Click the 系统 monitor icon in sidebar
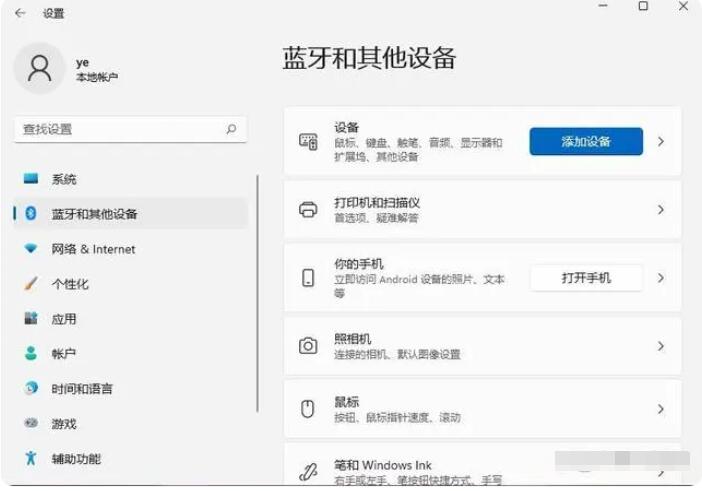Viewport: 702px width, 491px height. 31,179
